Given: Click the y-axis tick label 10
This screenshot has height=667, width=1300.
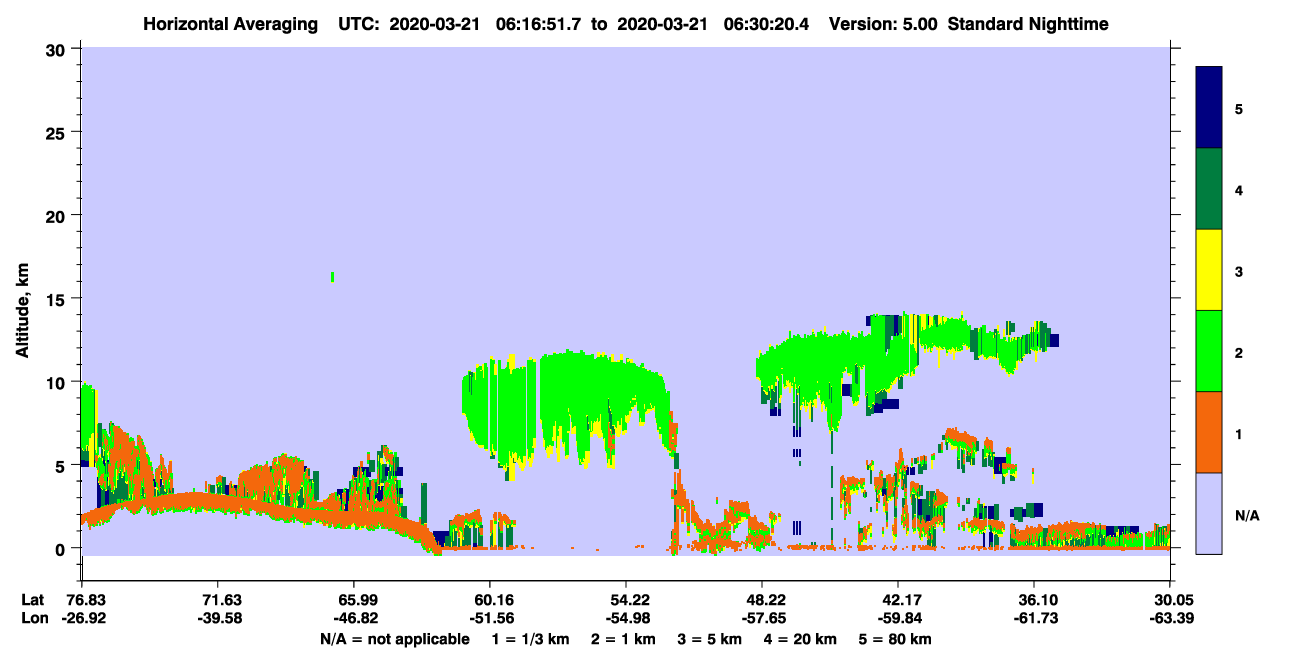Looking at the screenshot, I should point(58,382).
